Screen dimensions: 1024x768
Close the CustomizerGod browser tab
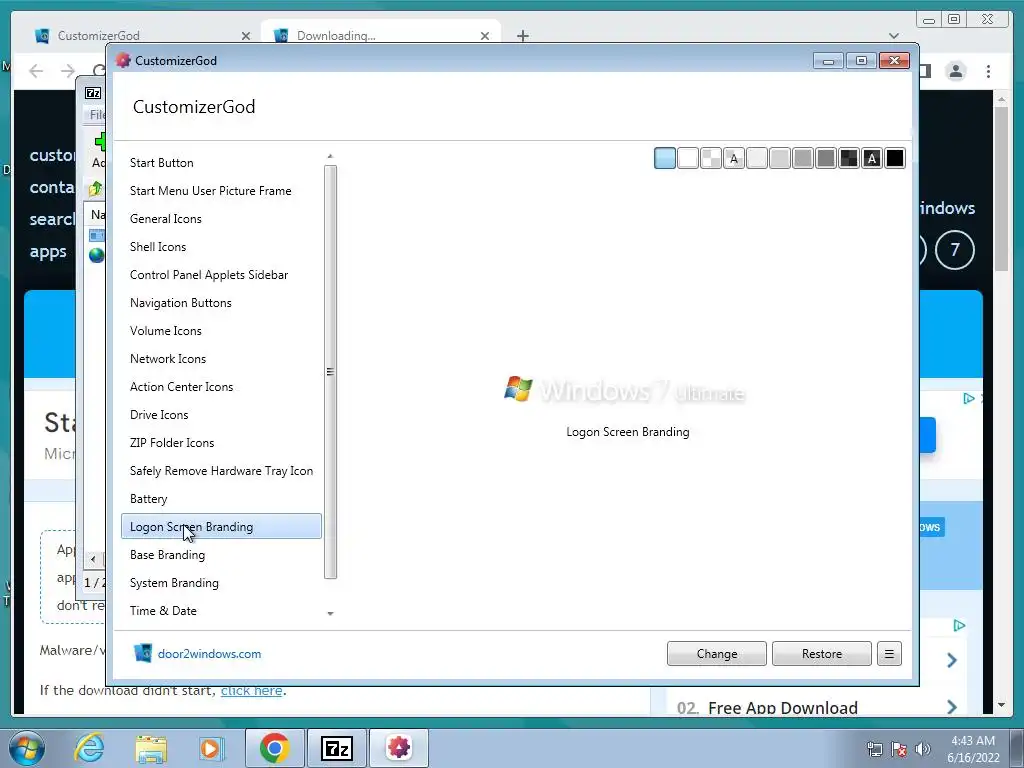[246, 36]
